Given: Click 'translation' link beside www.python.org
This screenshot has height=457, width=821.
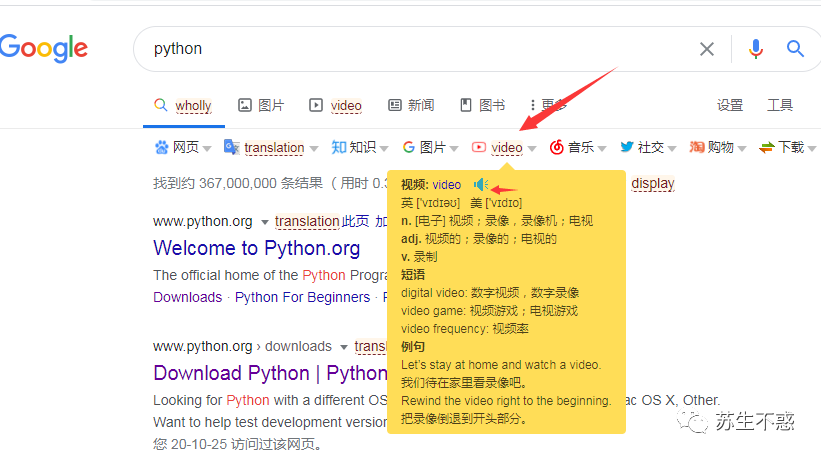Looking at the screenshot, I should pyautogui.click(x=307, y=221).
